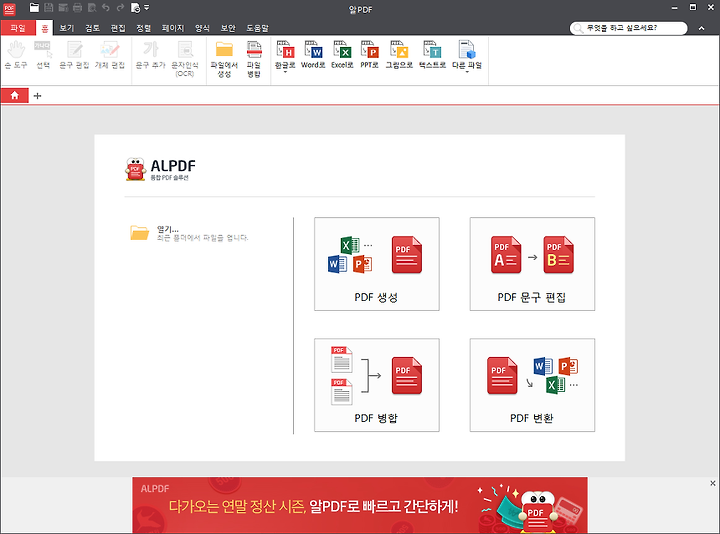
Task: Click the PDF 생성 card
Action: tap(377, 264)
